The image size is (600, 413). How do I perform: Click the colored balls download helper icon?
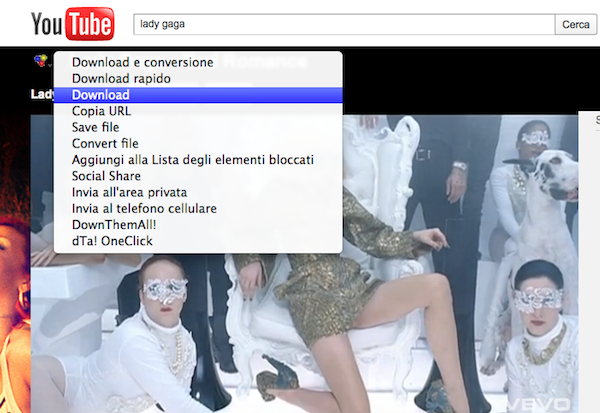pyautogui.click(x=41, y=60)
